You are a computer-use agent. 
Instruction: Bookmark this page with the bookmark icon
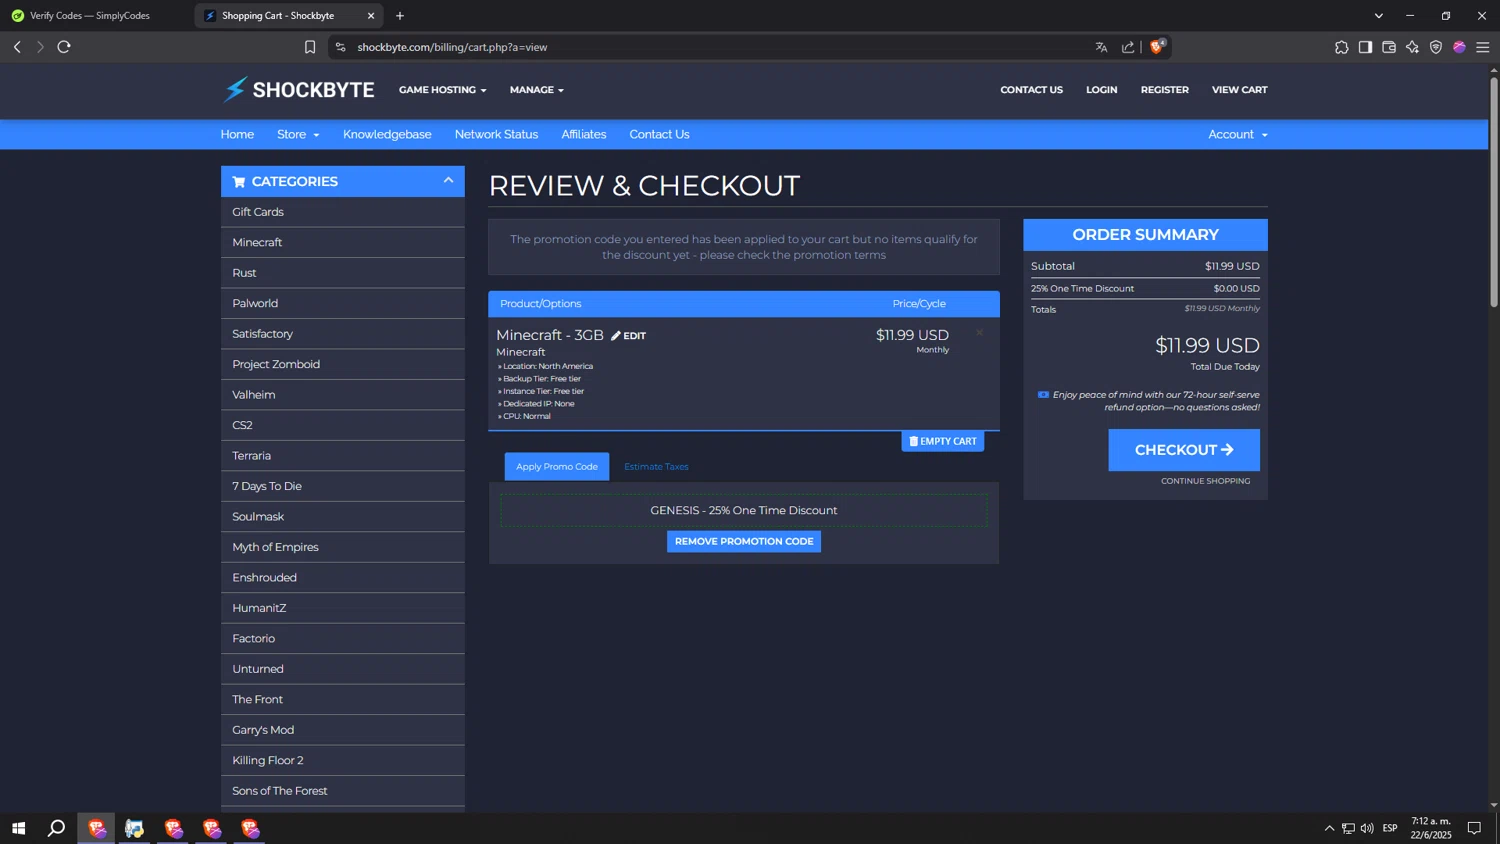click(x=310, y=47)
